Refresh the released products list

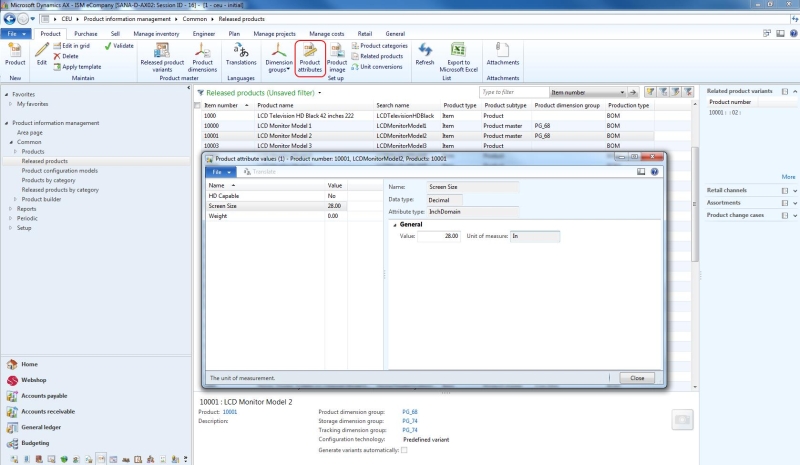pyautogui.click(x=424, y=54)
